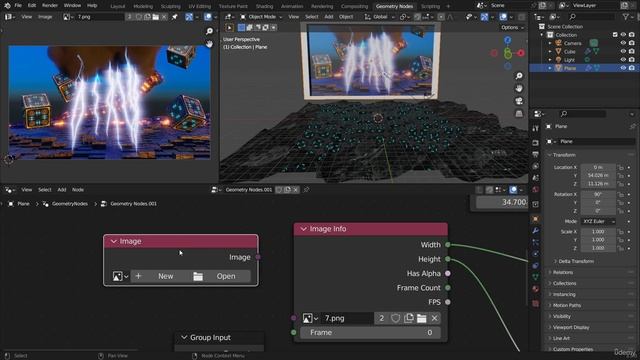This screenshot has height=360, width=640.
Task: Switch to the Compositing workspace tab
Action: pyautogui.click(x=354, y=6)
